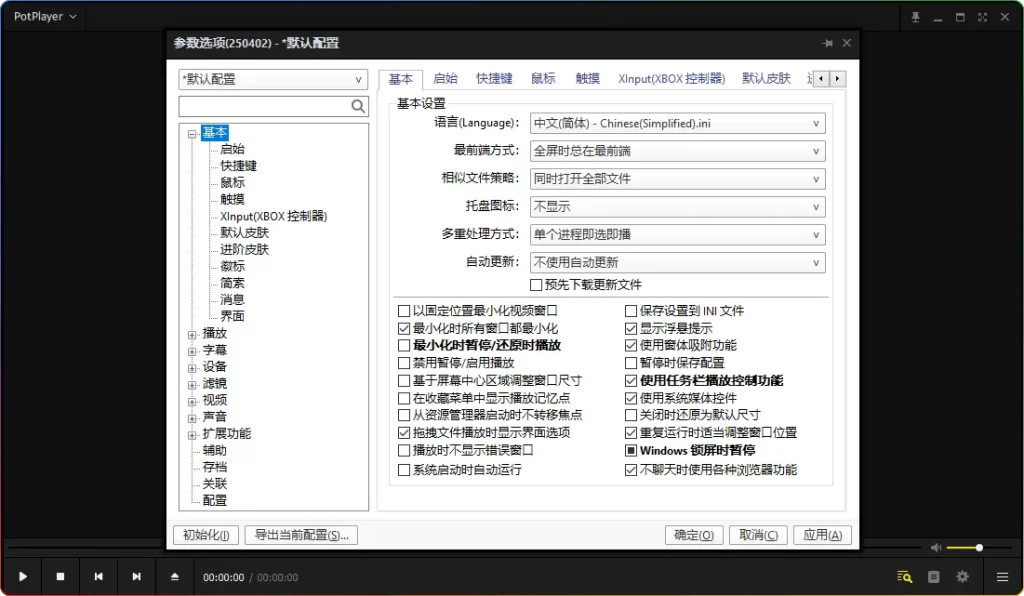Enable 最小化时暂停/还原时播放

[404, 345]
